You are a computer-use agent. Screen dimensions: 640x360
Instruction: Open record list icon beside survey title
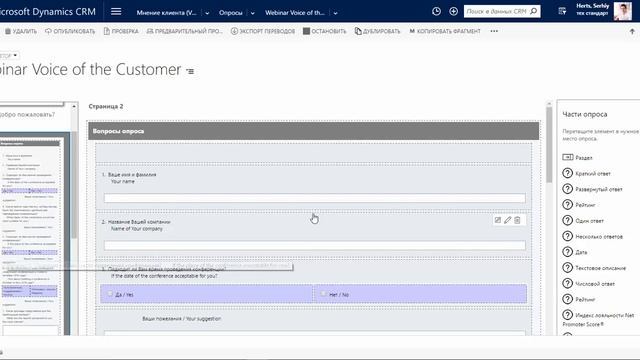190,71
